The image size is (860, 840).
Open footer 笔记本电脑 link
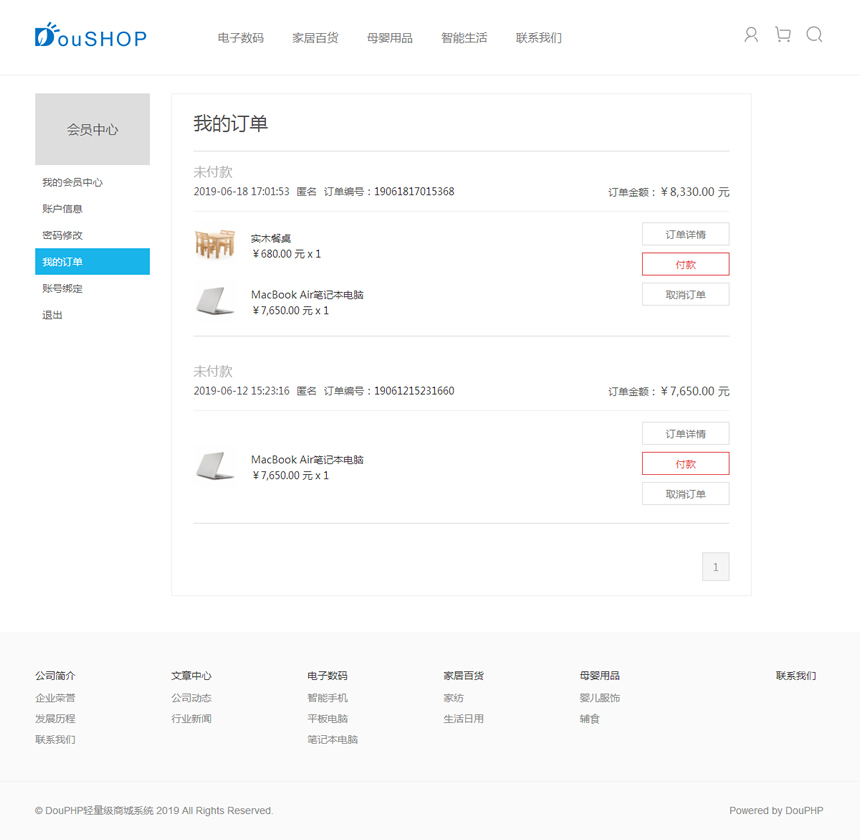pyautogui.click(x=332, y=740)
